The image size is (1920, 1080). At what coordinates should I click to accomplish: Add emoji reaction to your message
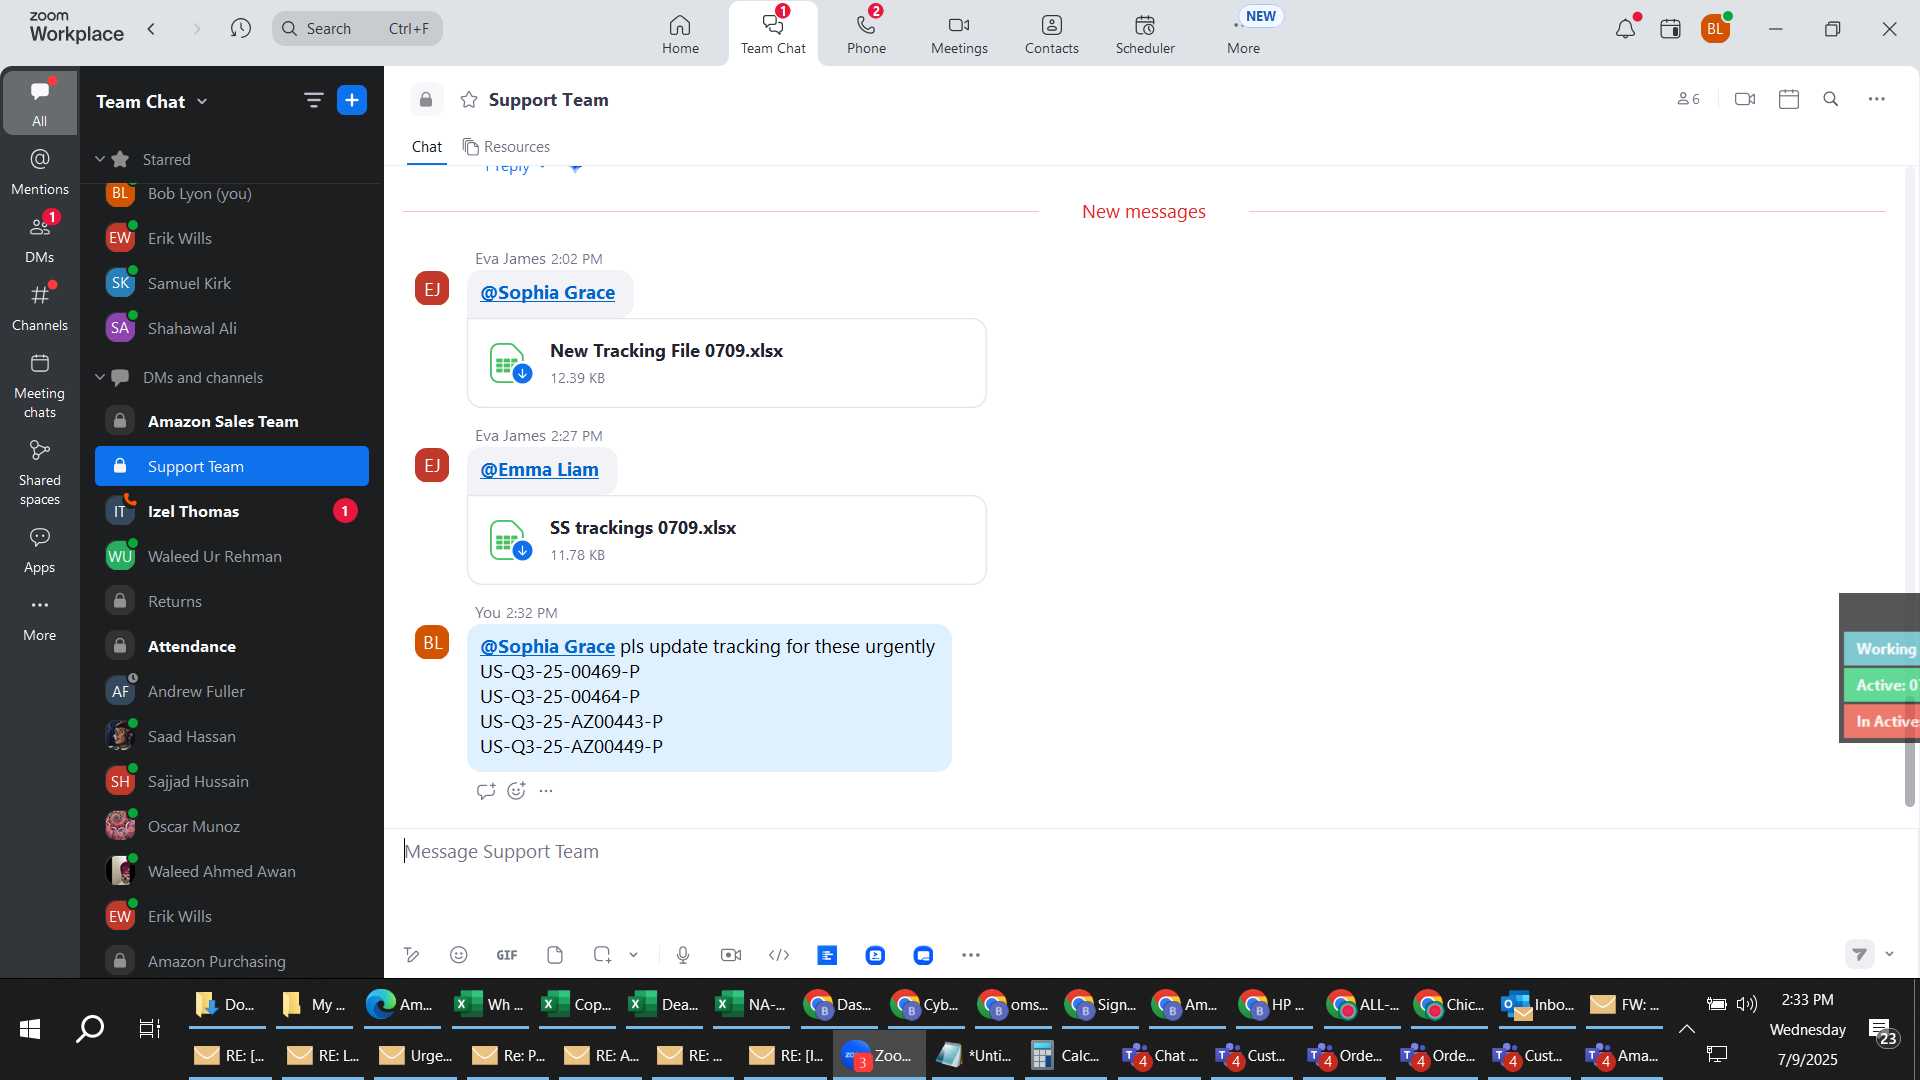tap(516, 791)
